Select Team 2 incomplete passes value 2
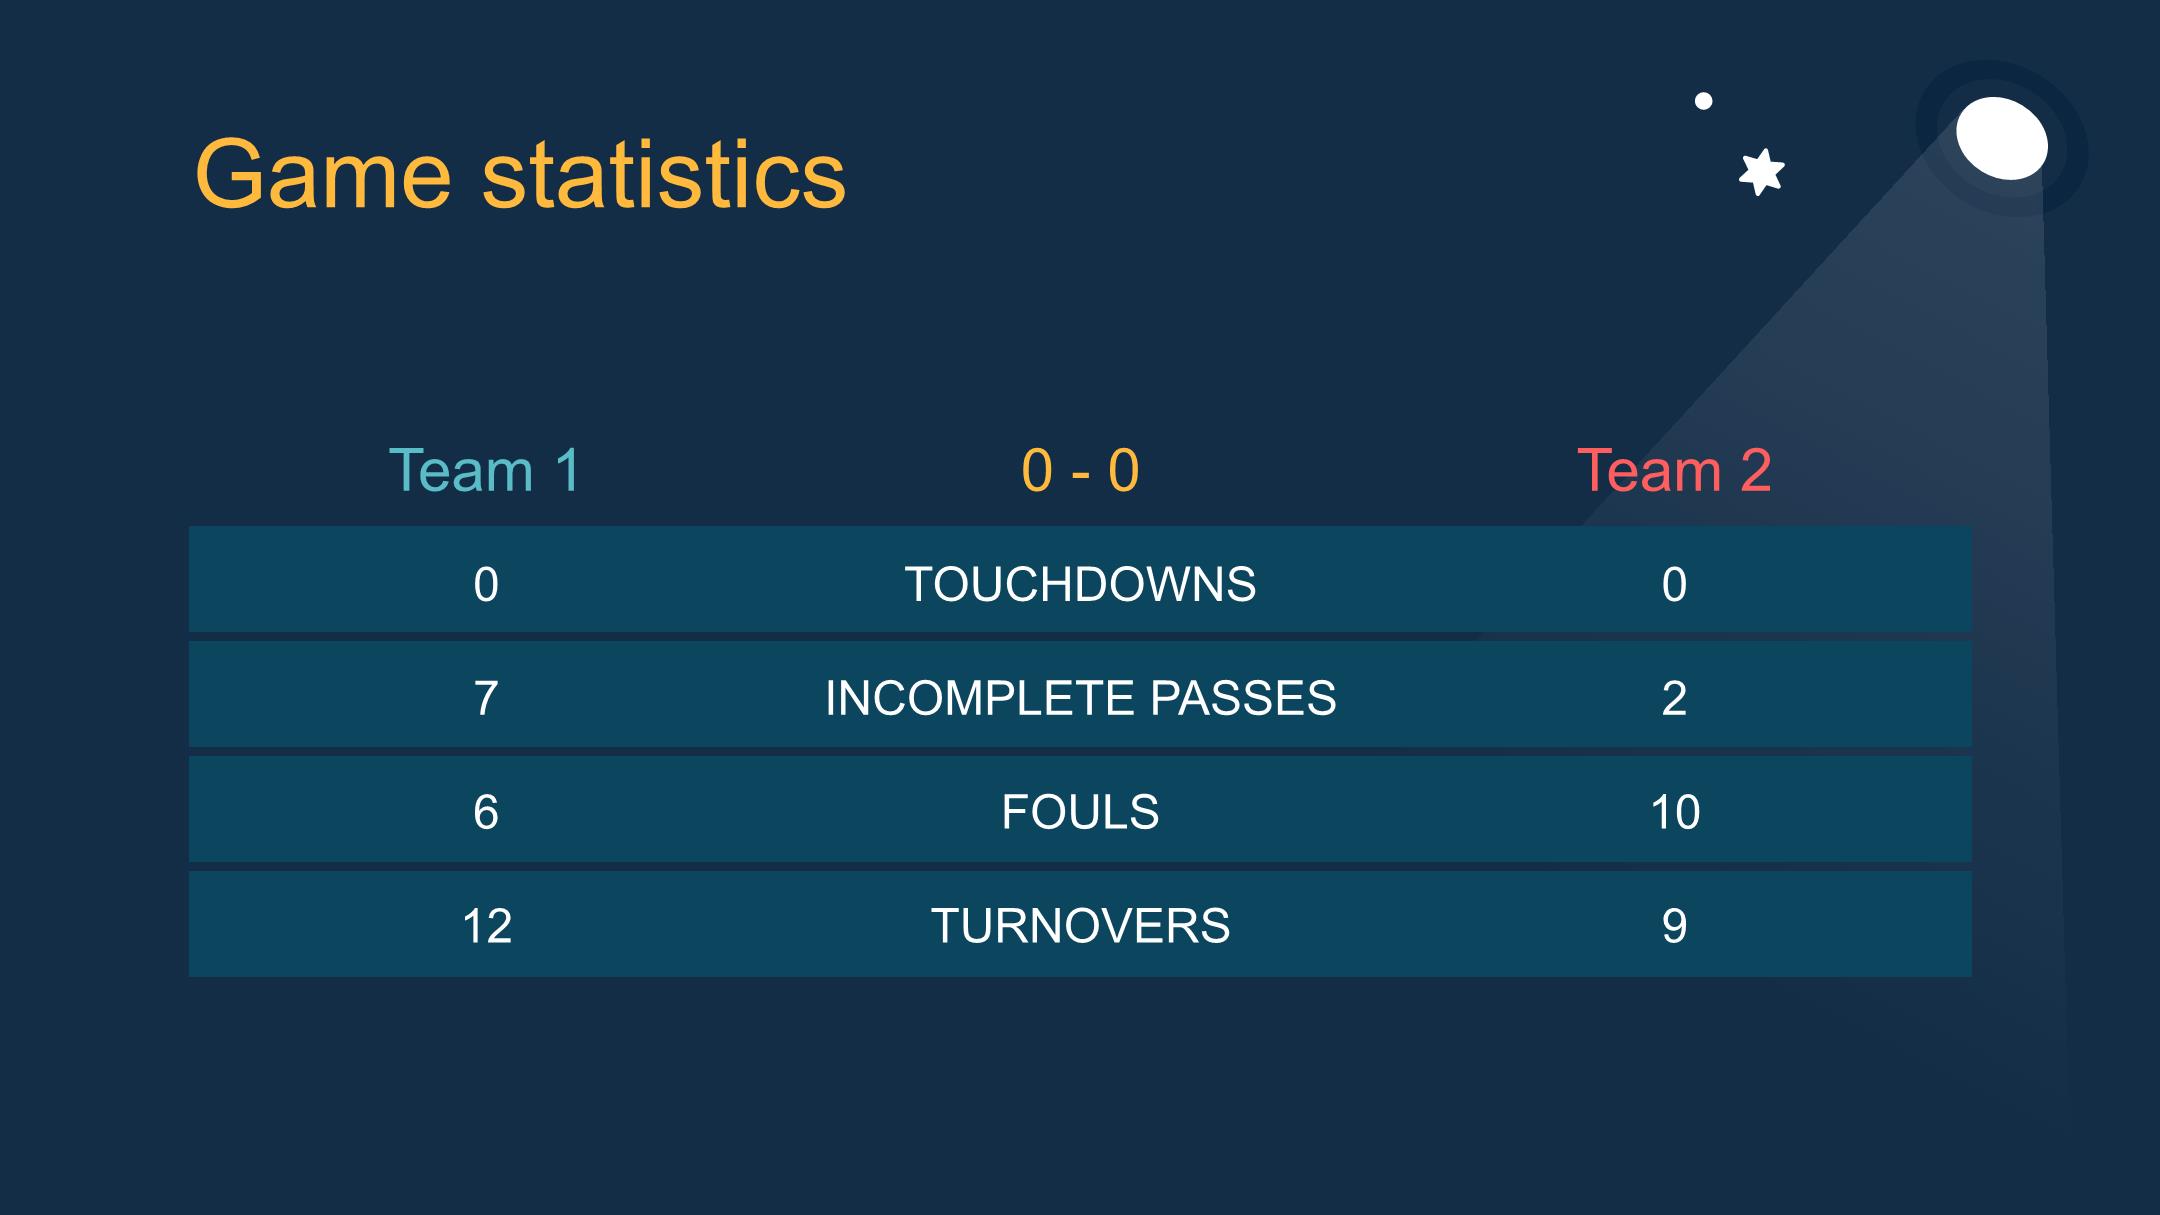The image size is (2160, 1215). [1675, 698]
